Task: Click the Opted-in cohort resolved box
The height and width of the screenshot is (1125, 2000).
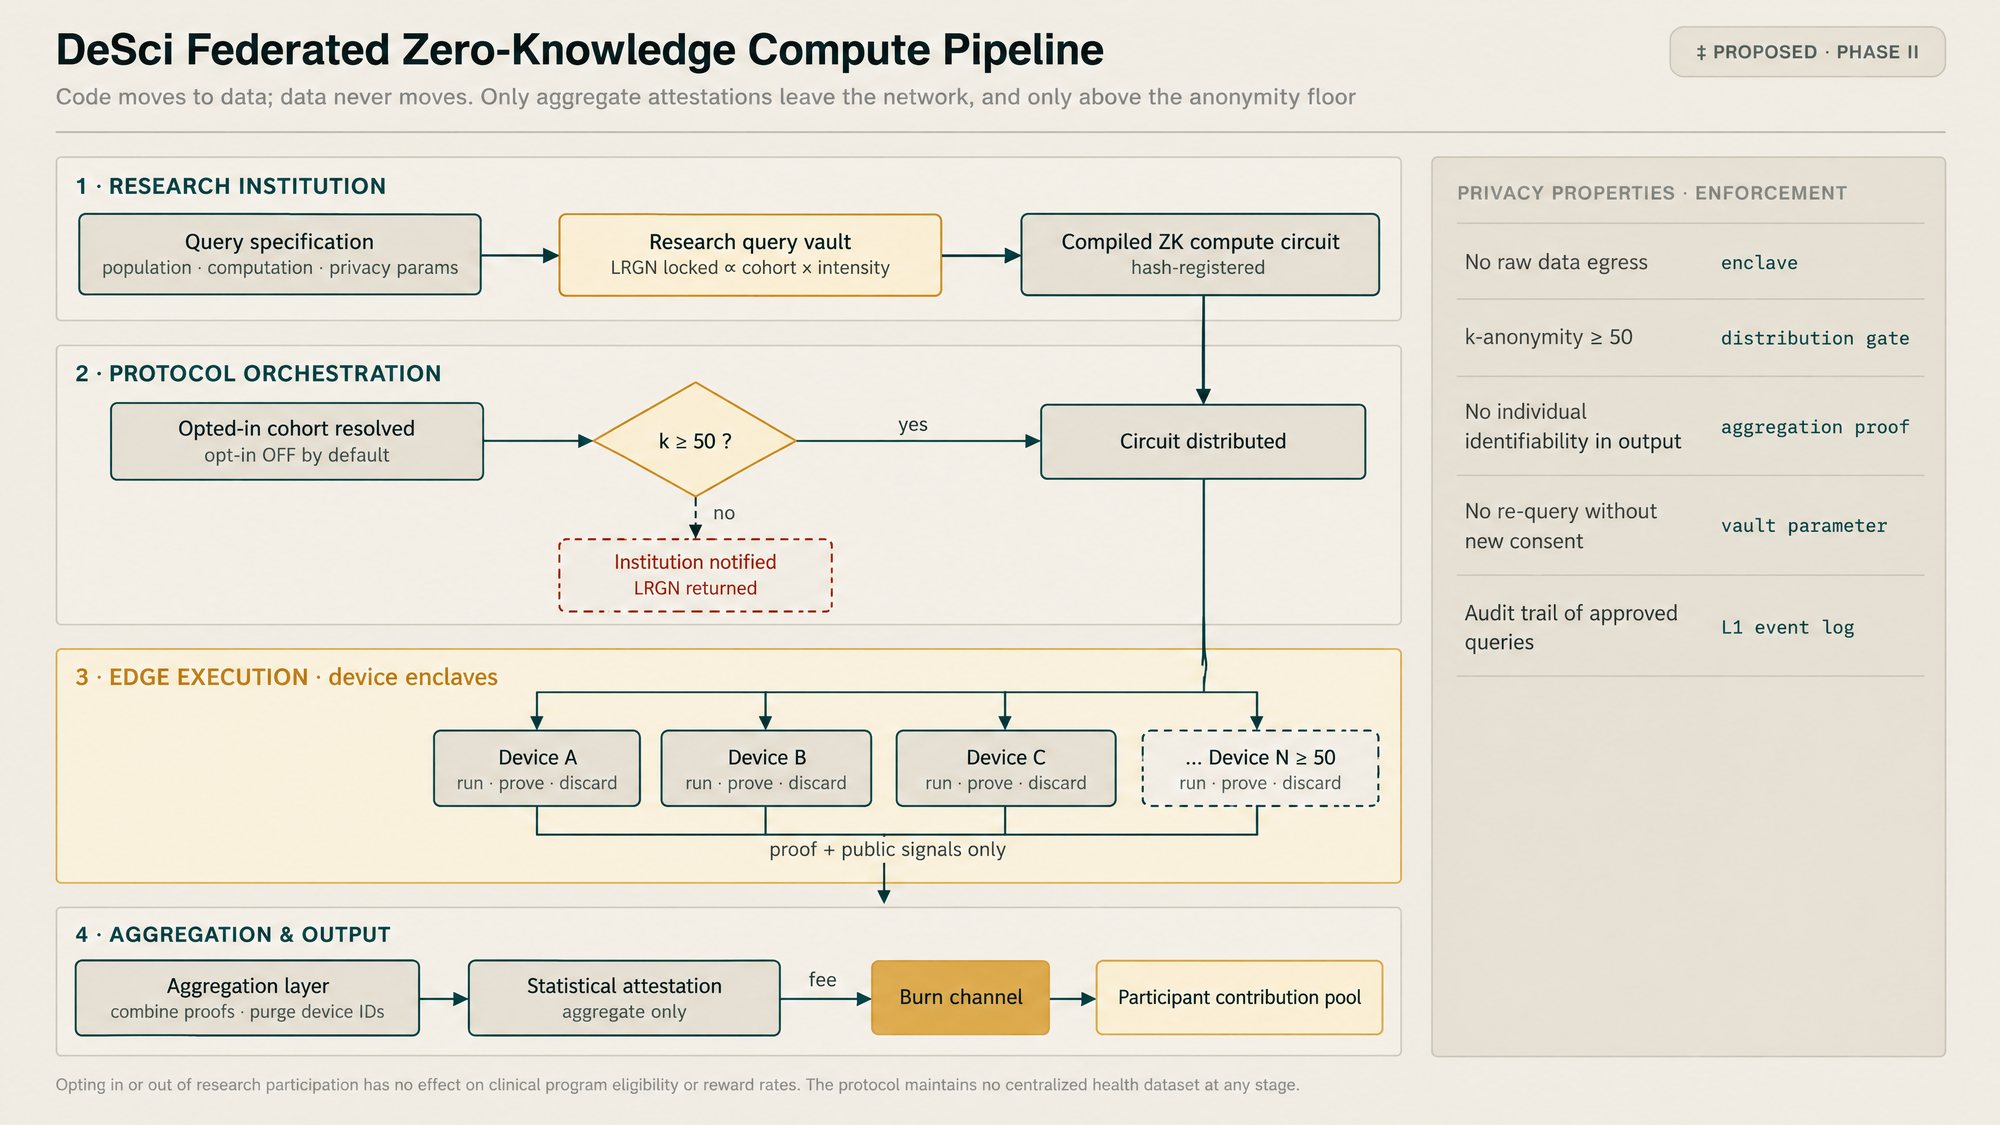Action: coord(297,441)
